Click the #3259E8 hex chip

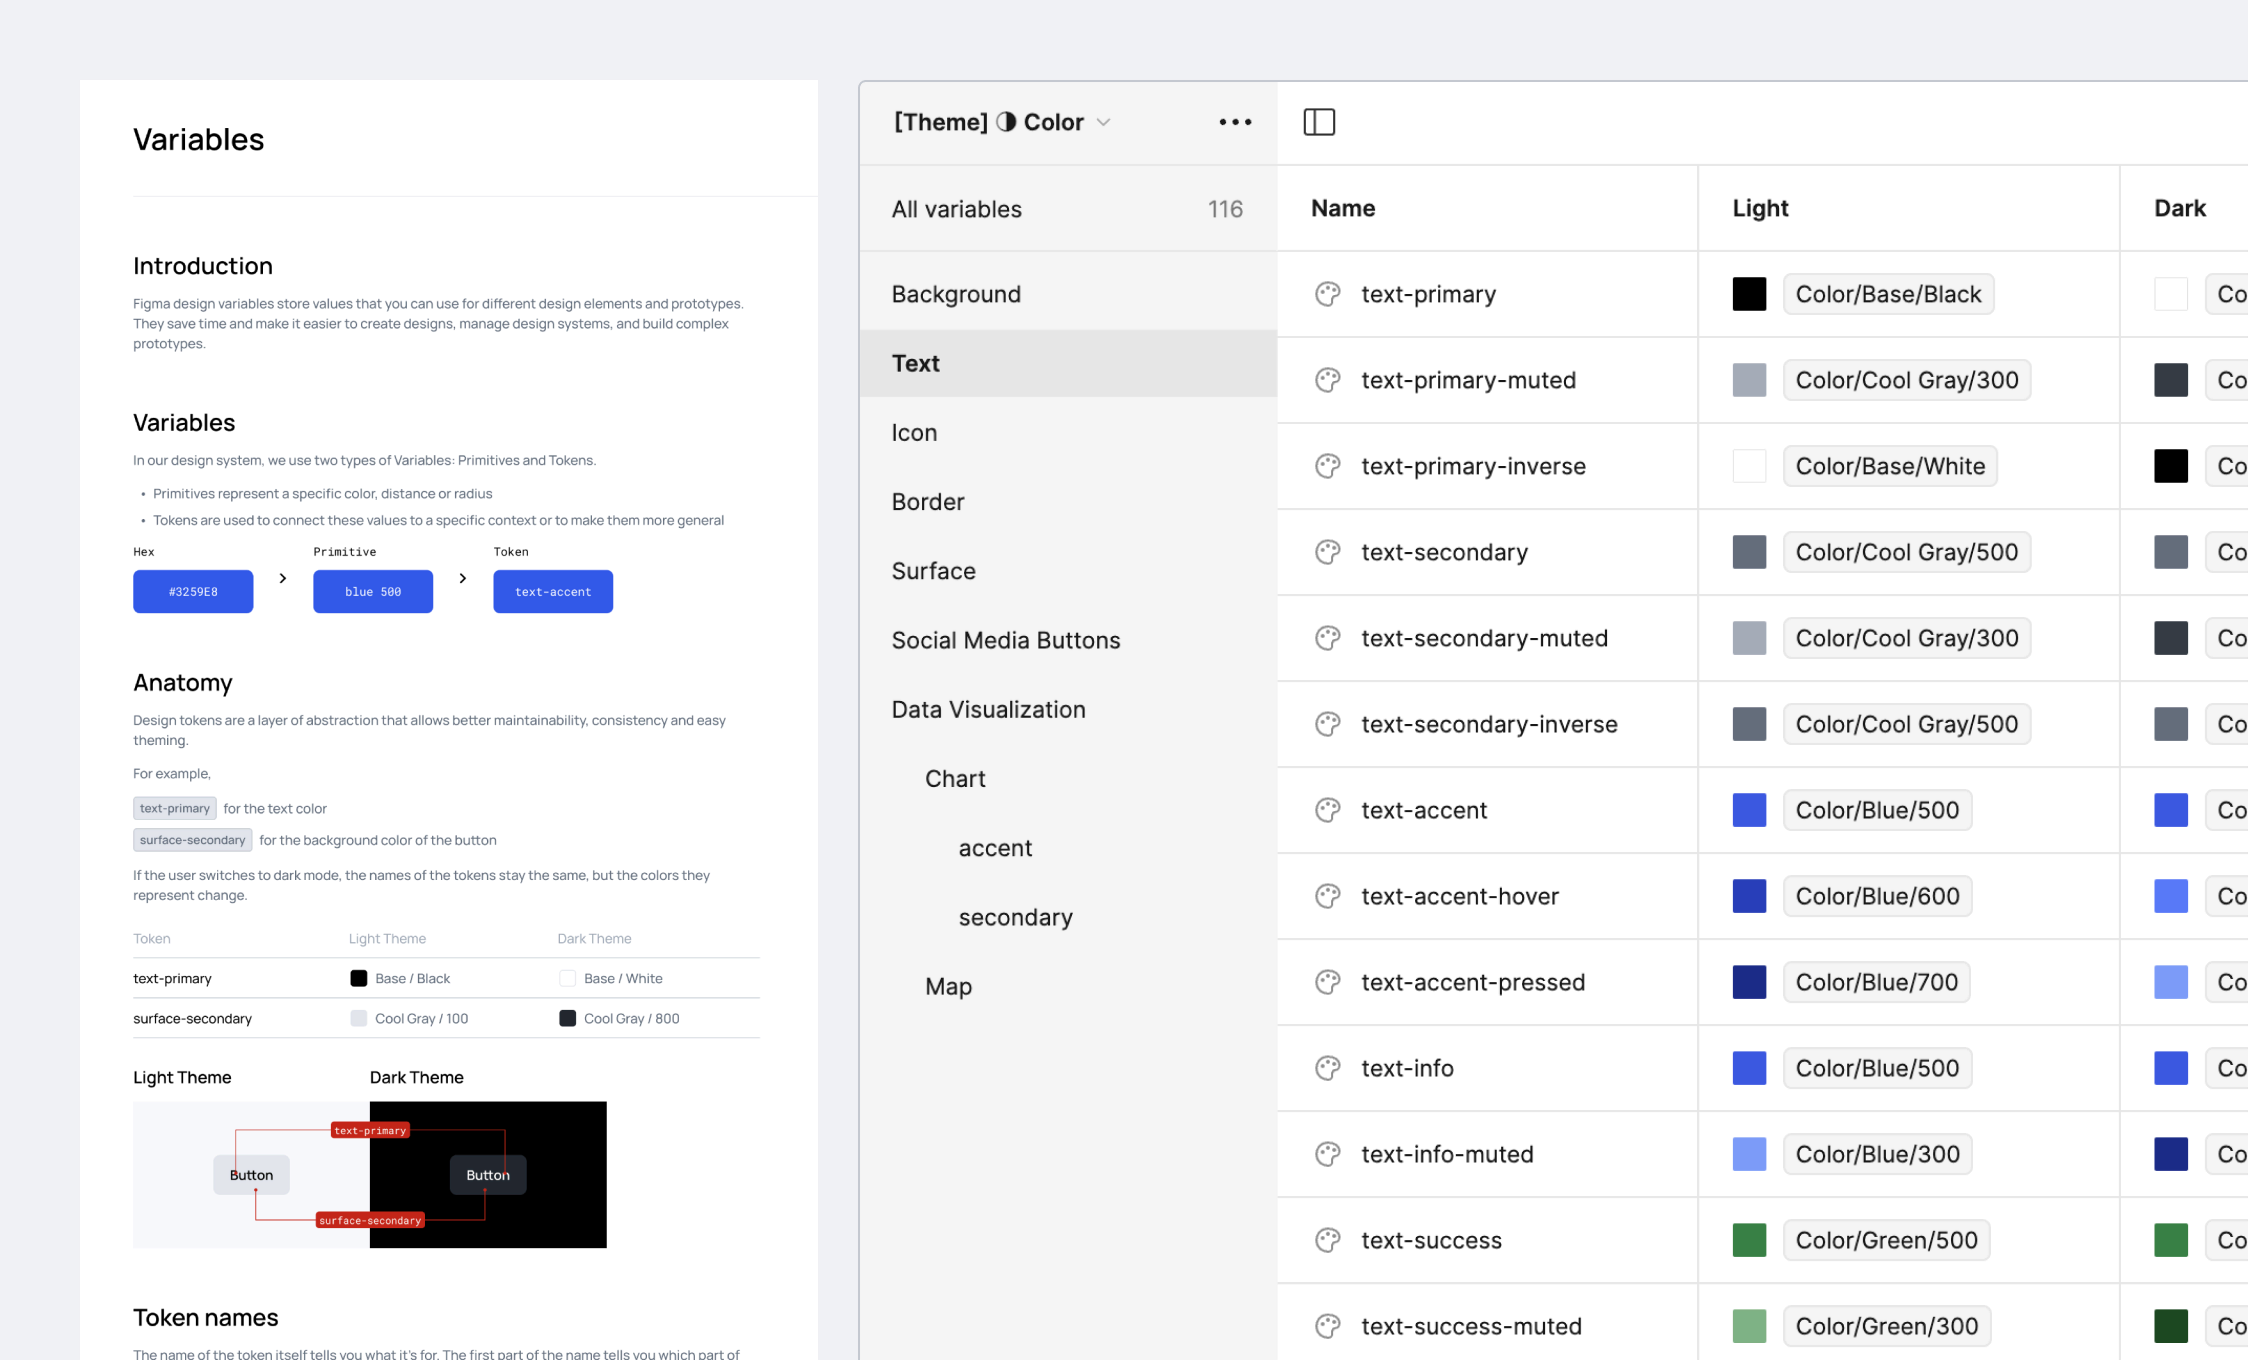click(193, 591)
